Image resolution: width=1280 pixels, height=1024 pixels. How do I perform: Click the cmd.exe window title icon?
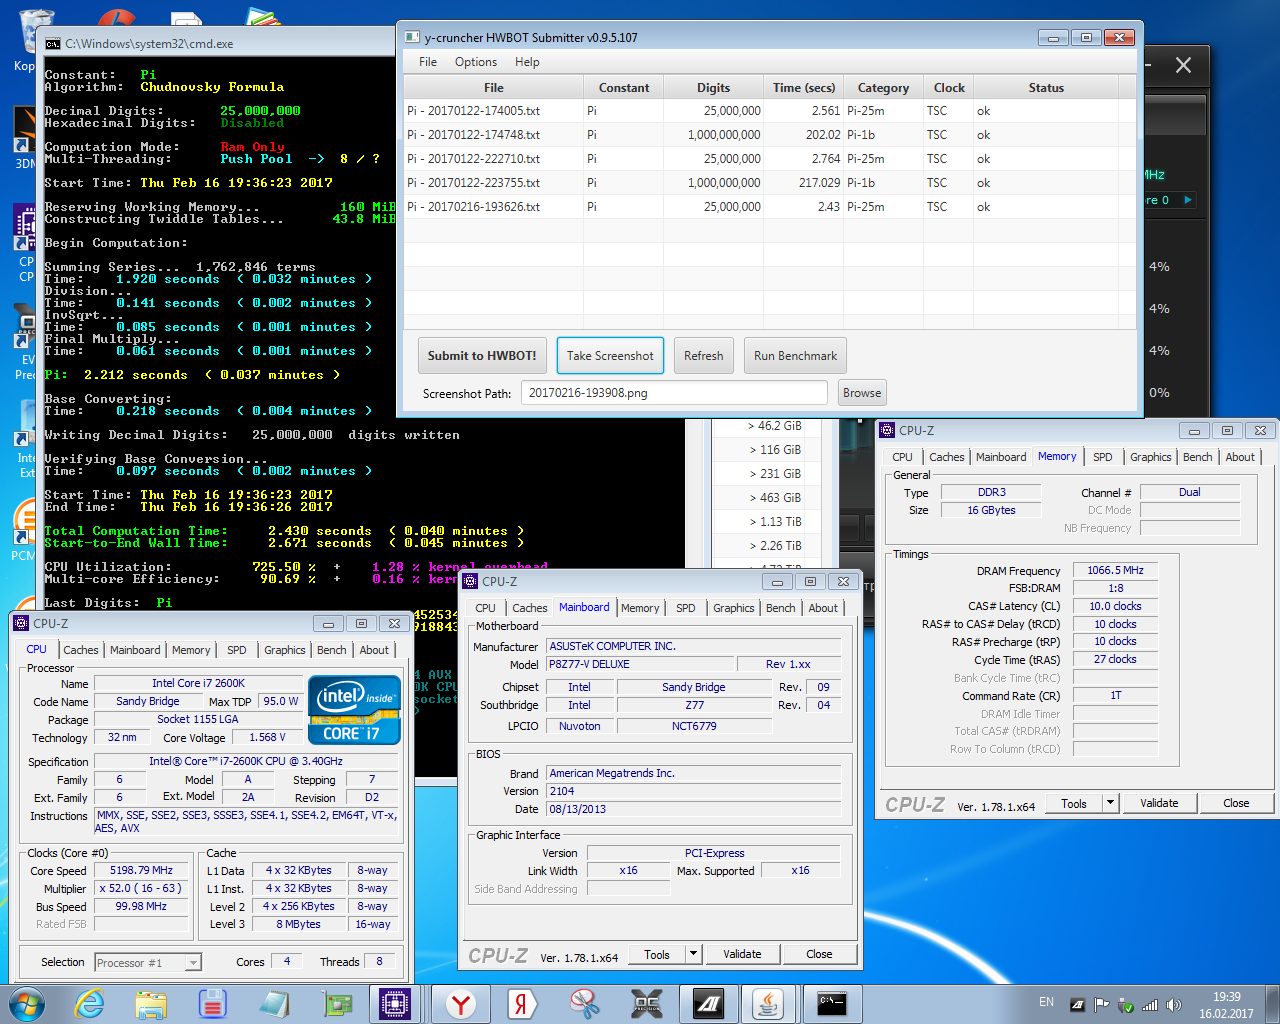click(x=53, y=44)
